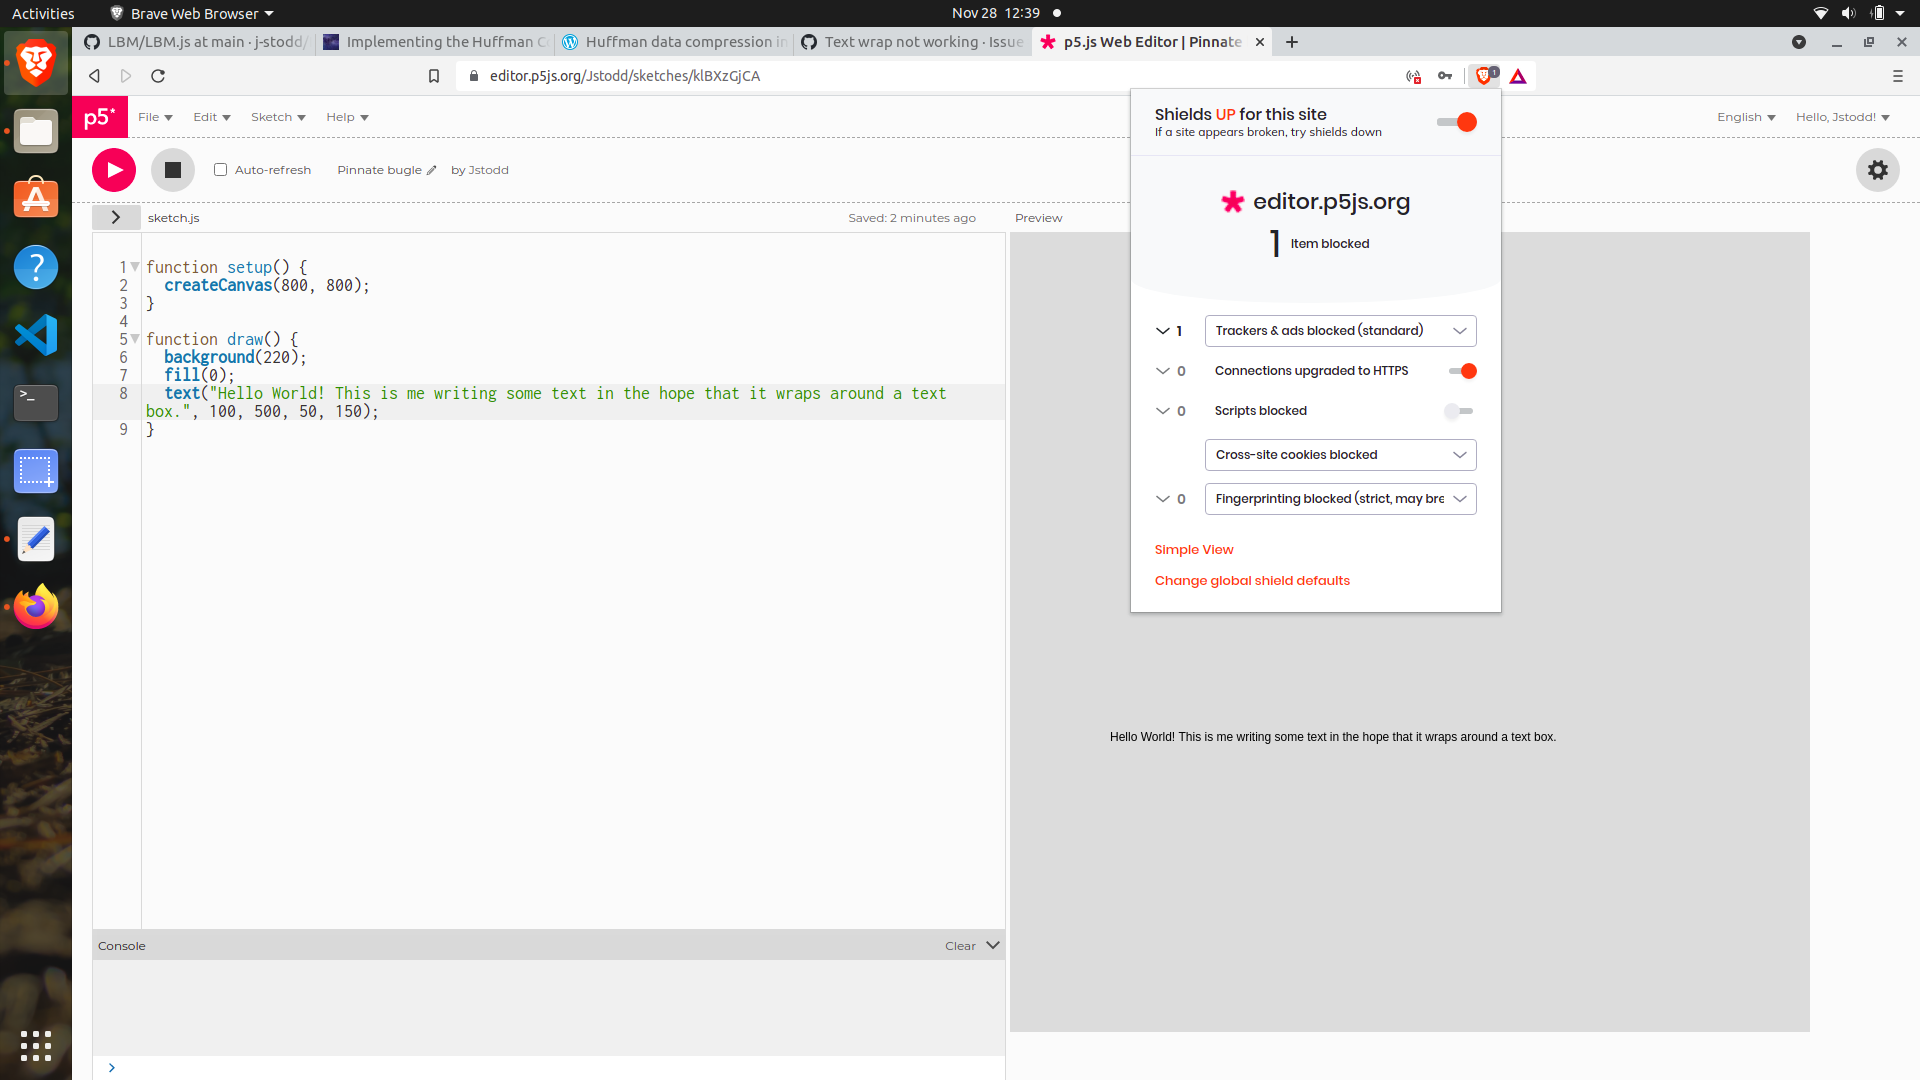Disable Connections upgraded to HTTPS toggle
This screenshot has height=1080, width=1920.
point(1462,371)
